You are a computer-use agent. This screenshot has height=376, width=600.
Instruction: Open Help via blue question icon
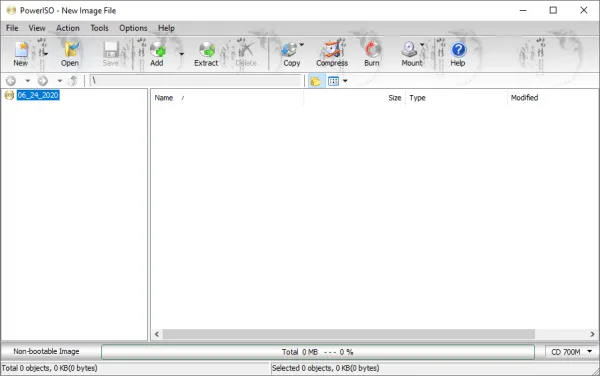tap(458, 50)
